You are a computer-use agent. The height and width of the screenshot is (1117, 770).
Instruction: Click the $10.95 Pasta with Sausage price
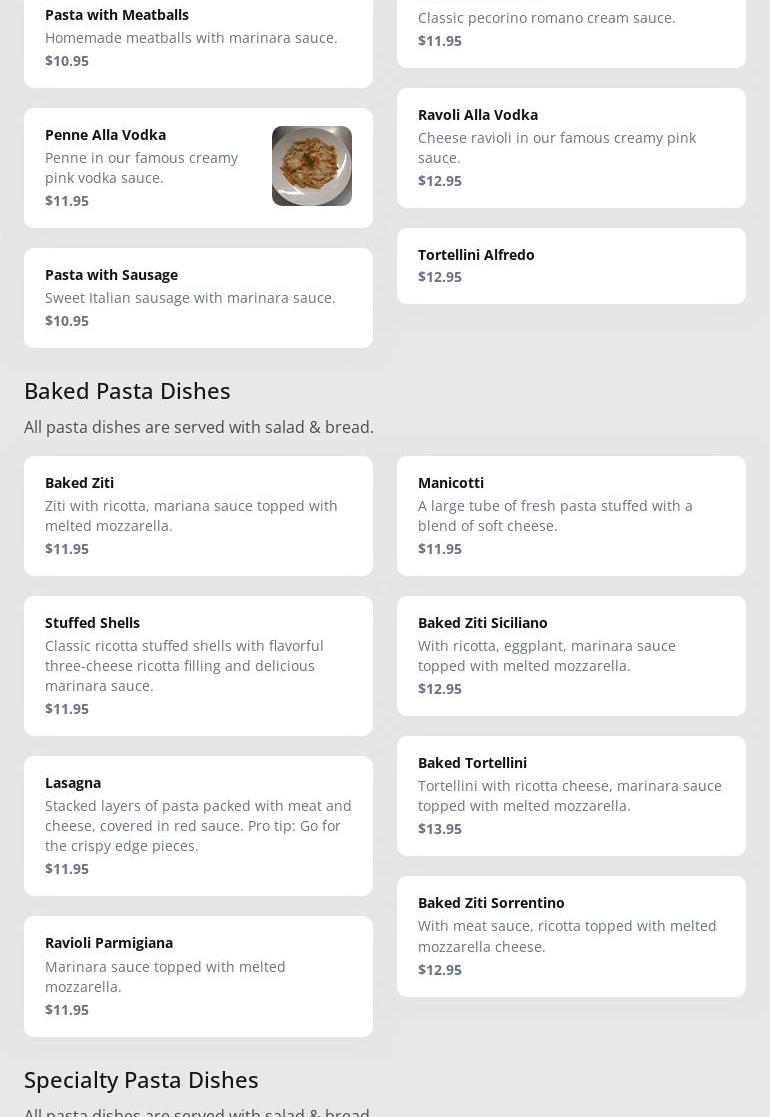click(67, 320)
